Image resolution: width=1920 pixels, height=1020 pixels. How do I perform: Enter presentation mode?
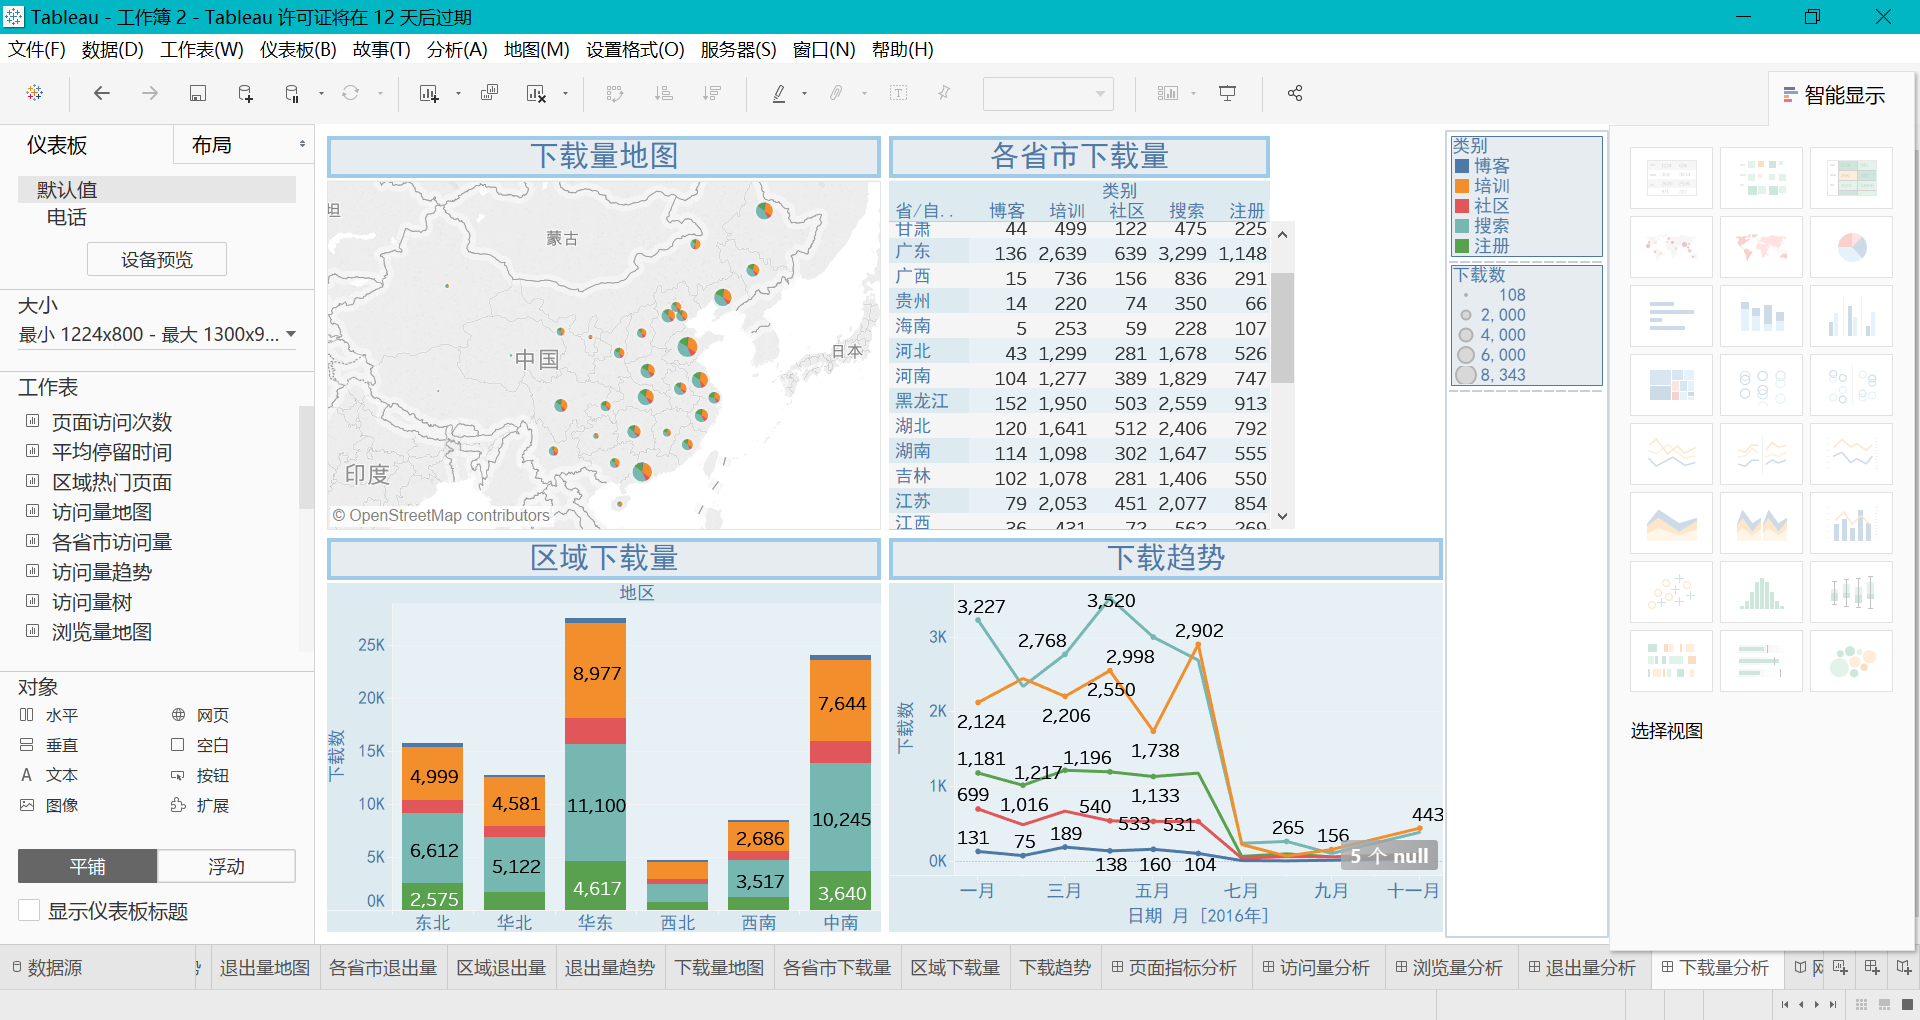tap(1227, 93)
